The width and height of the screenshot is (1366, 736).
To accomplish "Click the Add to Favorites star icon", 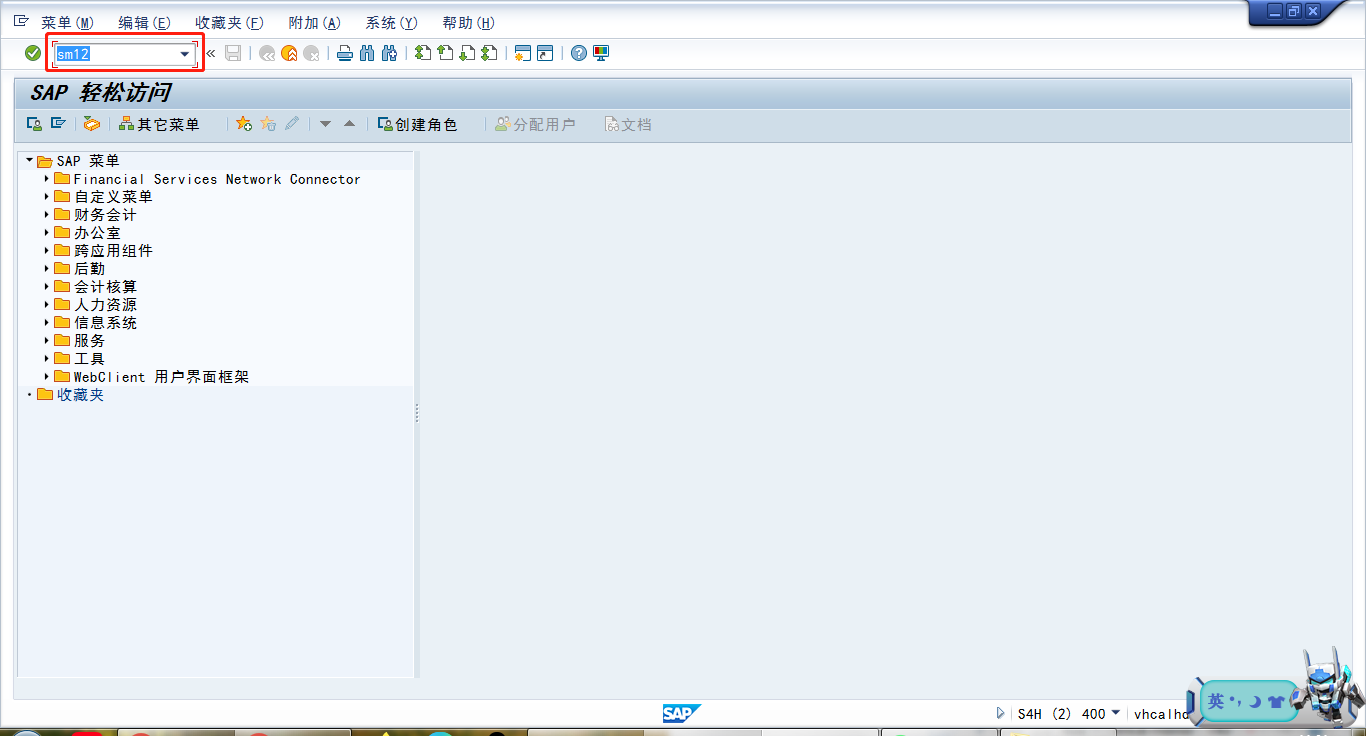I will pyautogui.click(x=244, y=124).
